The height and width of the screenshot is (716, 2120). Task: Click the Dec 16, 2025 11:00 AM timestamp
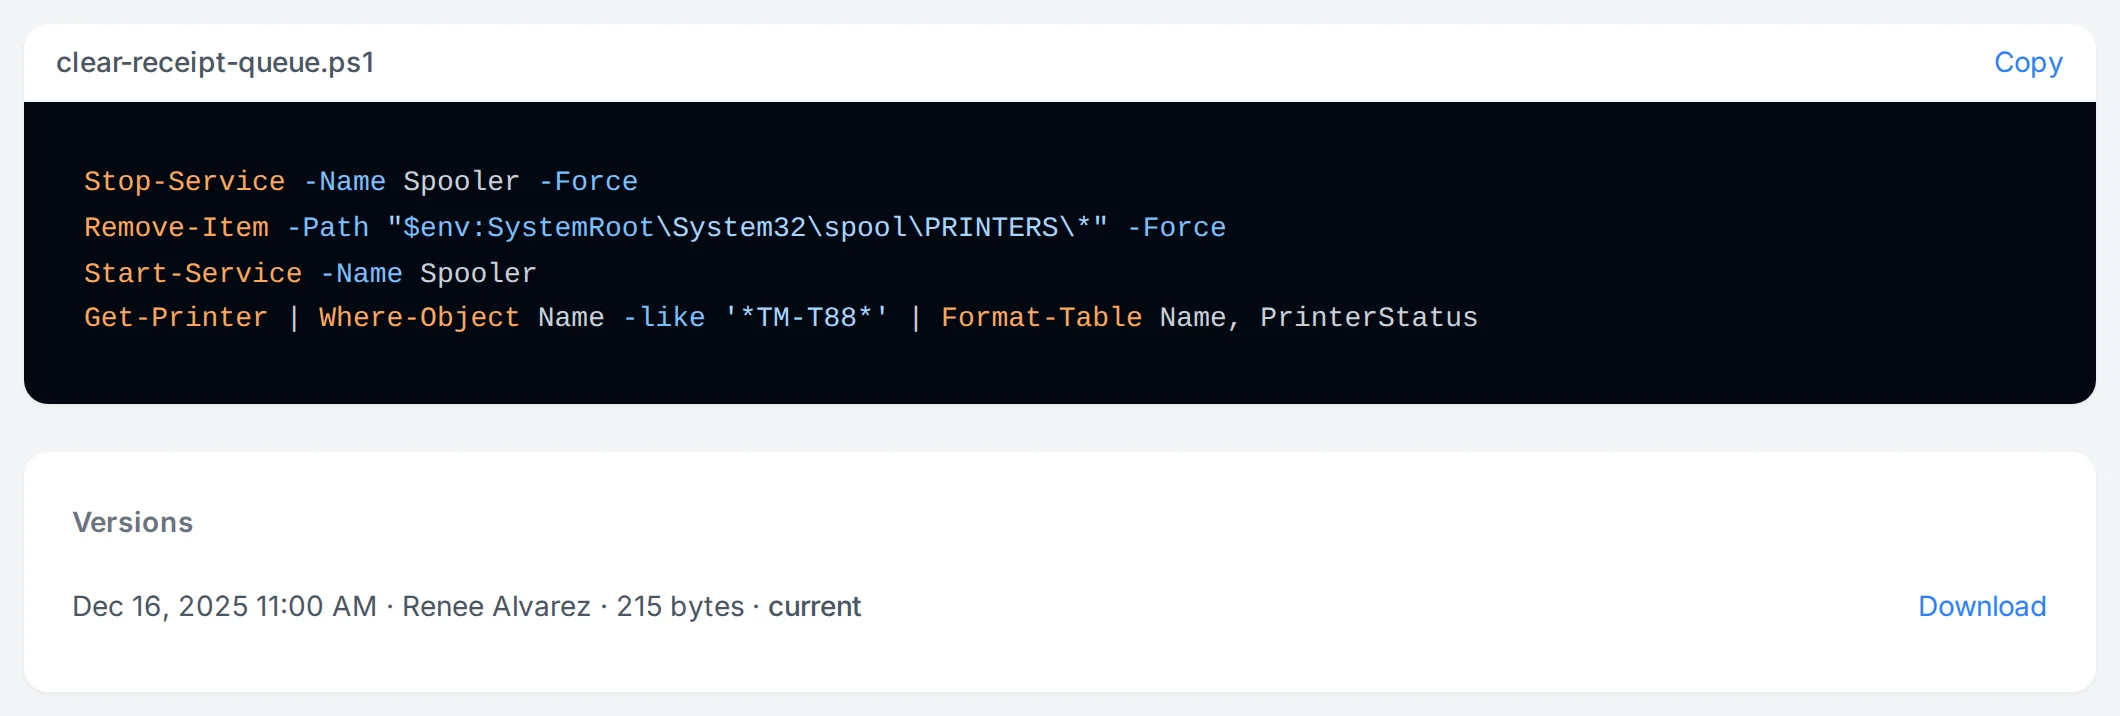pyautogui.click(x=224, y=606)
